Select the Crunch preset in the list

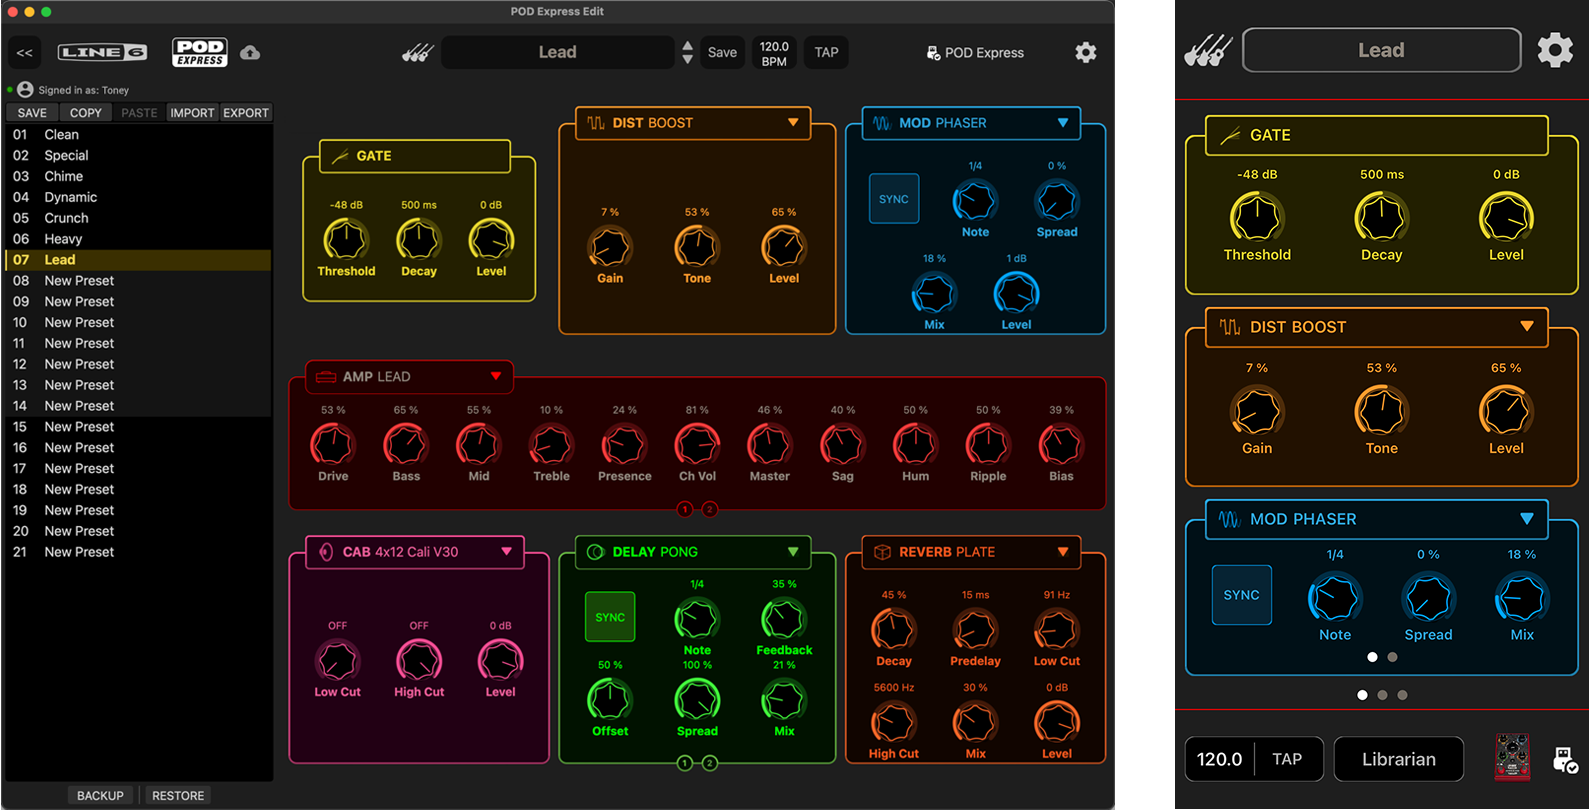point(139,218)
